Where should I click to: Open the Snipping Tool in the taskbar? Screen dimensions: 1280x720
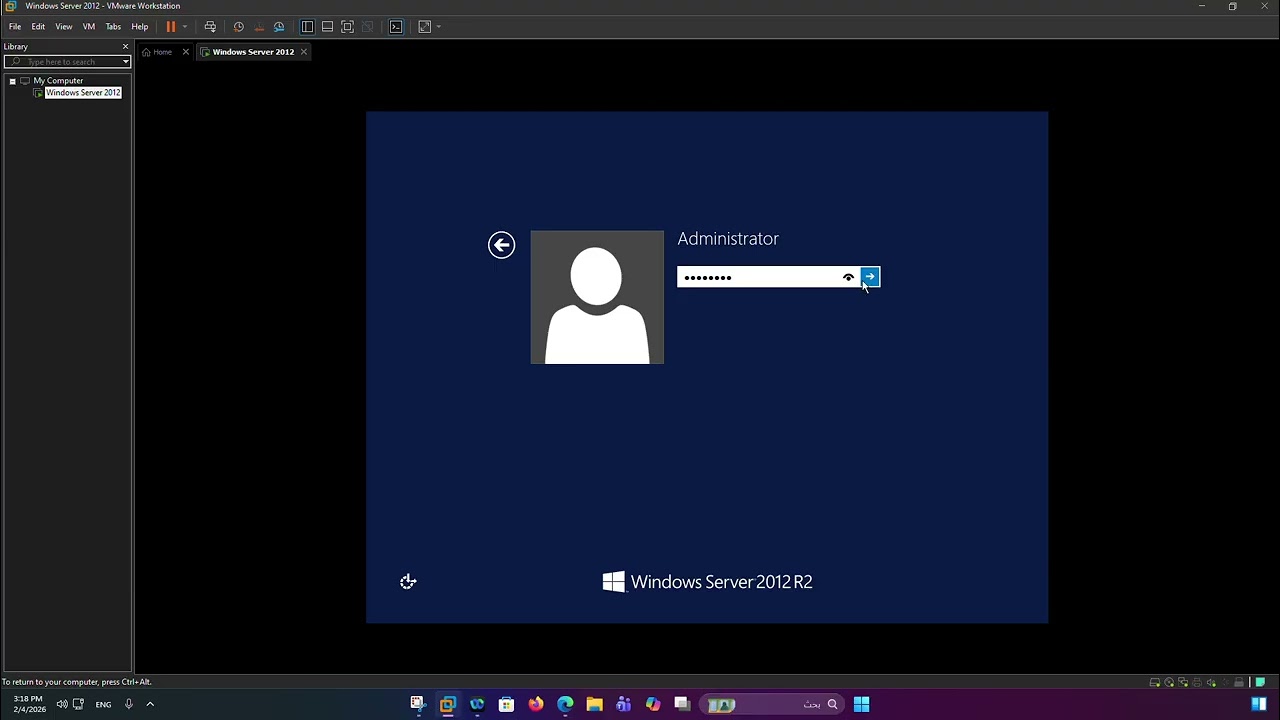pos(418,704)
